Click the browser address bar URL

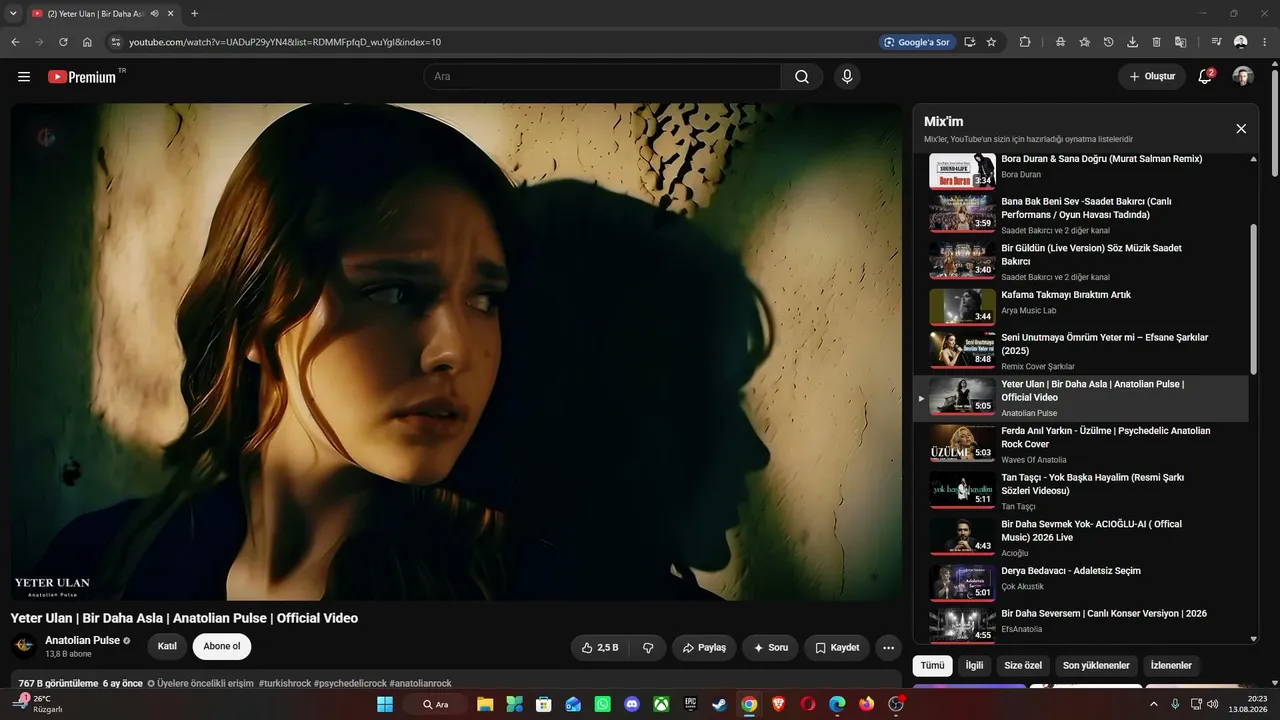(285, 42)
